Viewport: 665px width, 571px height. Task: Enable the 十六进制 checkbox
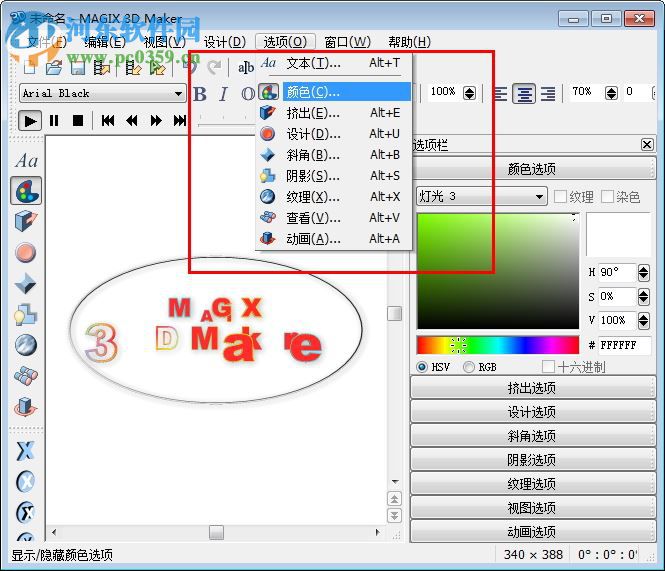coord(548,367)
